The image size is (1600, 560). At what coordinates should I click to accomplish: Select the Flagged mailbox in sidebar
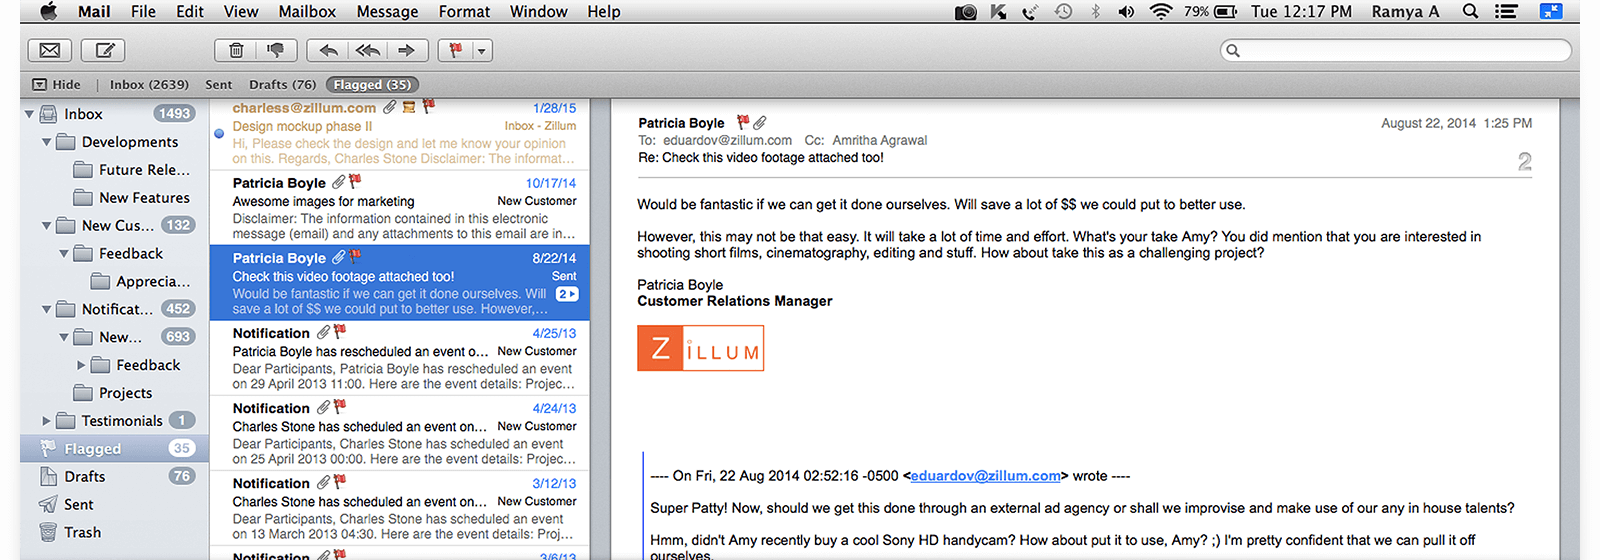pos(115,449)
